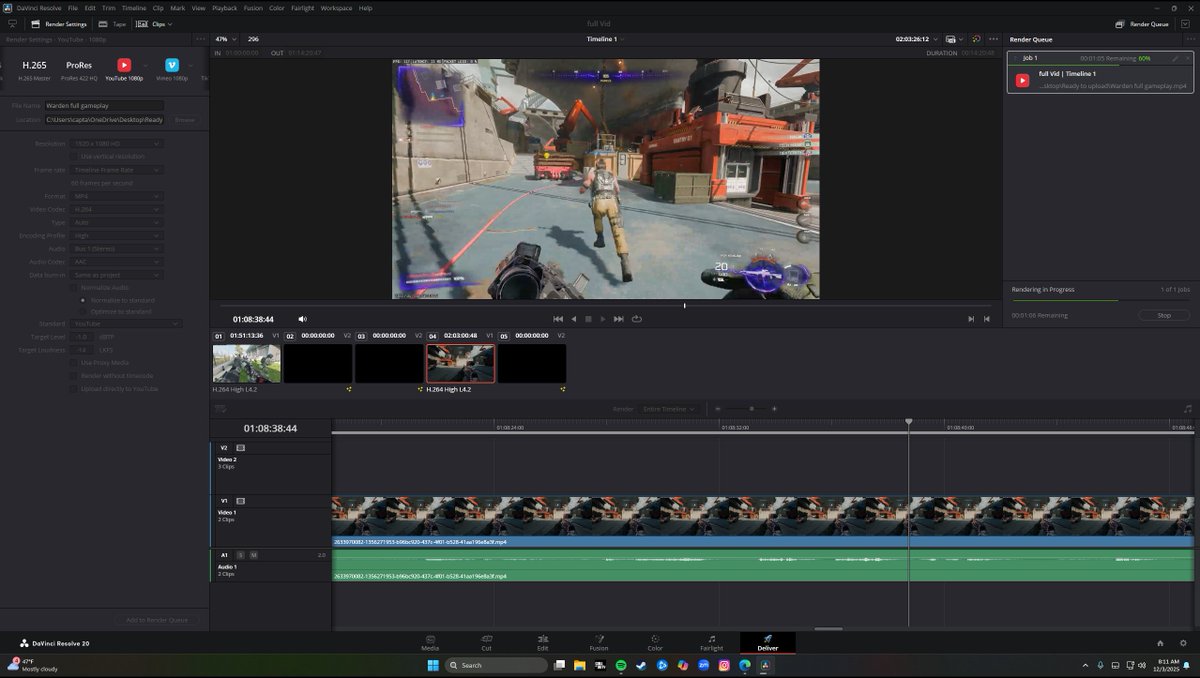Solo the Audio 1 track
Image resolution: width=1200 pixels, height=678 pixels.
coord(240,554)
